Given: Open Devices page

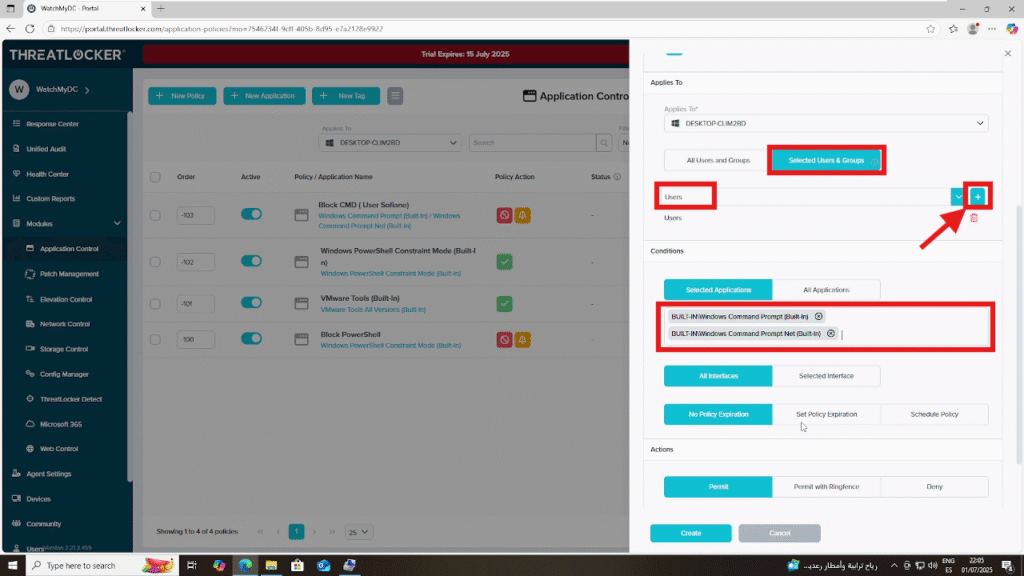Looking at the screenshot, I should pos(38,499).
